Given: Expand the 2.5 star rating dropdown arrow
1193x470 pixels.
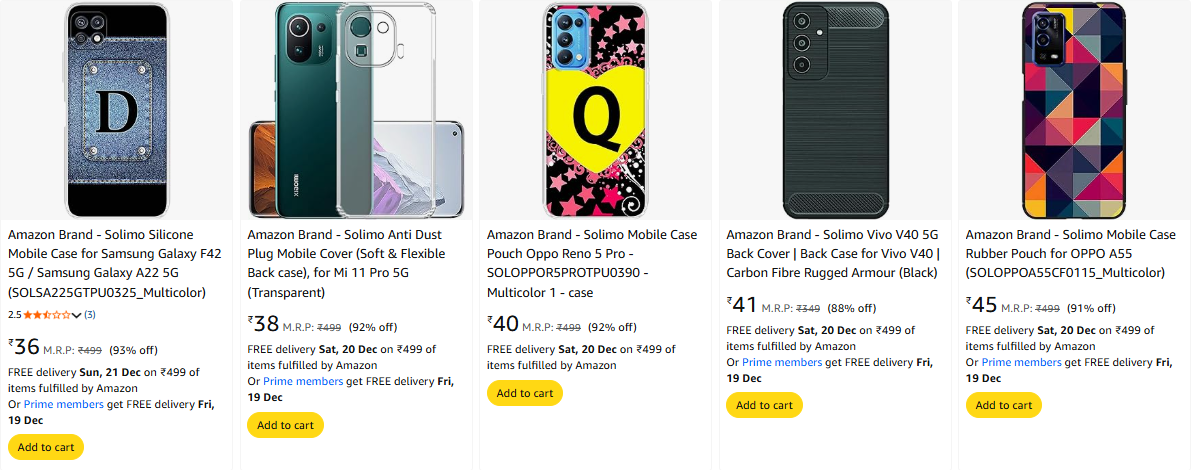Looking at the screenshot, I should coord(77,315).
